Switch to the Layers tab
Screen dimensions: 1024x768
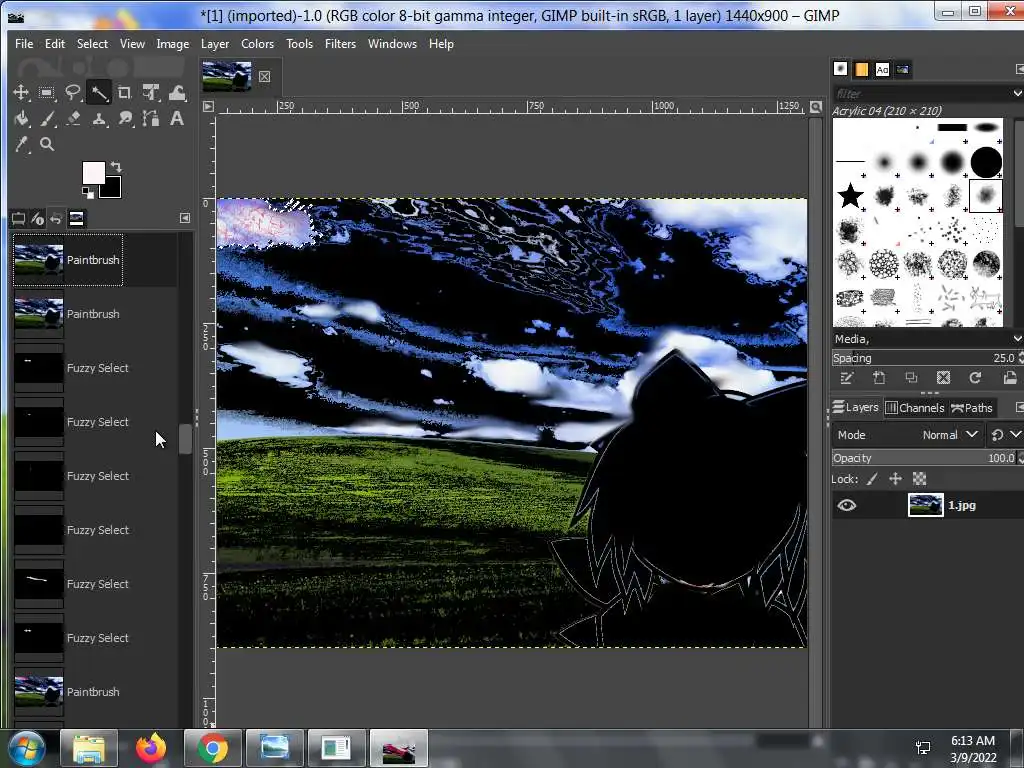pyautogui.click(x=856, y=408)
